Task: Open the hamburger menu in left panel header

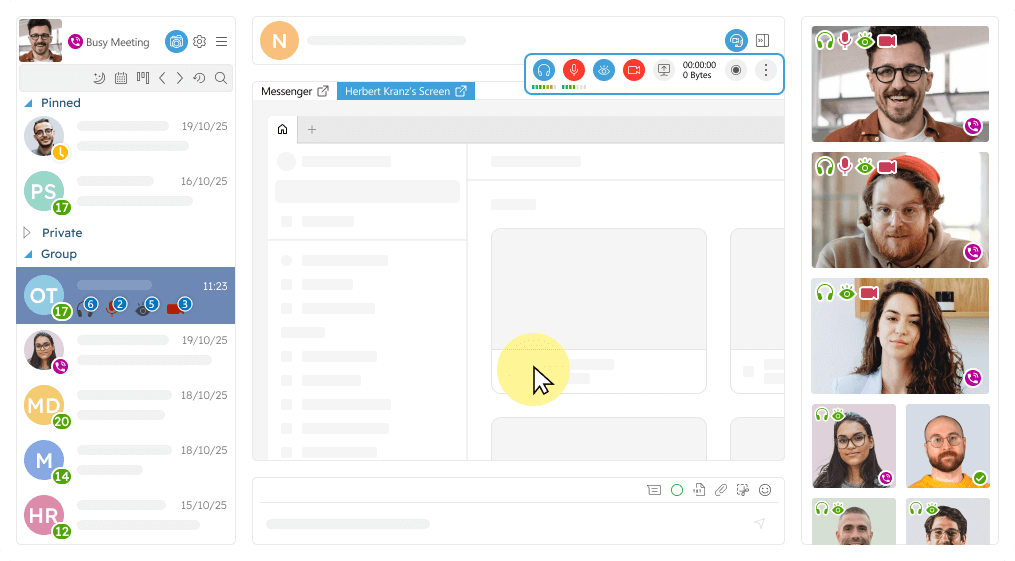Action: click(221, 41)
